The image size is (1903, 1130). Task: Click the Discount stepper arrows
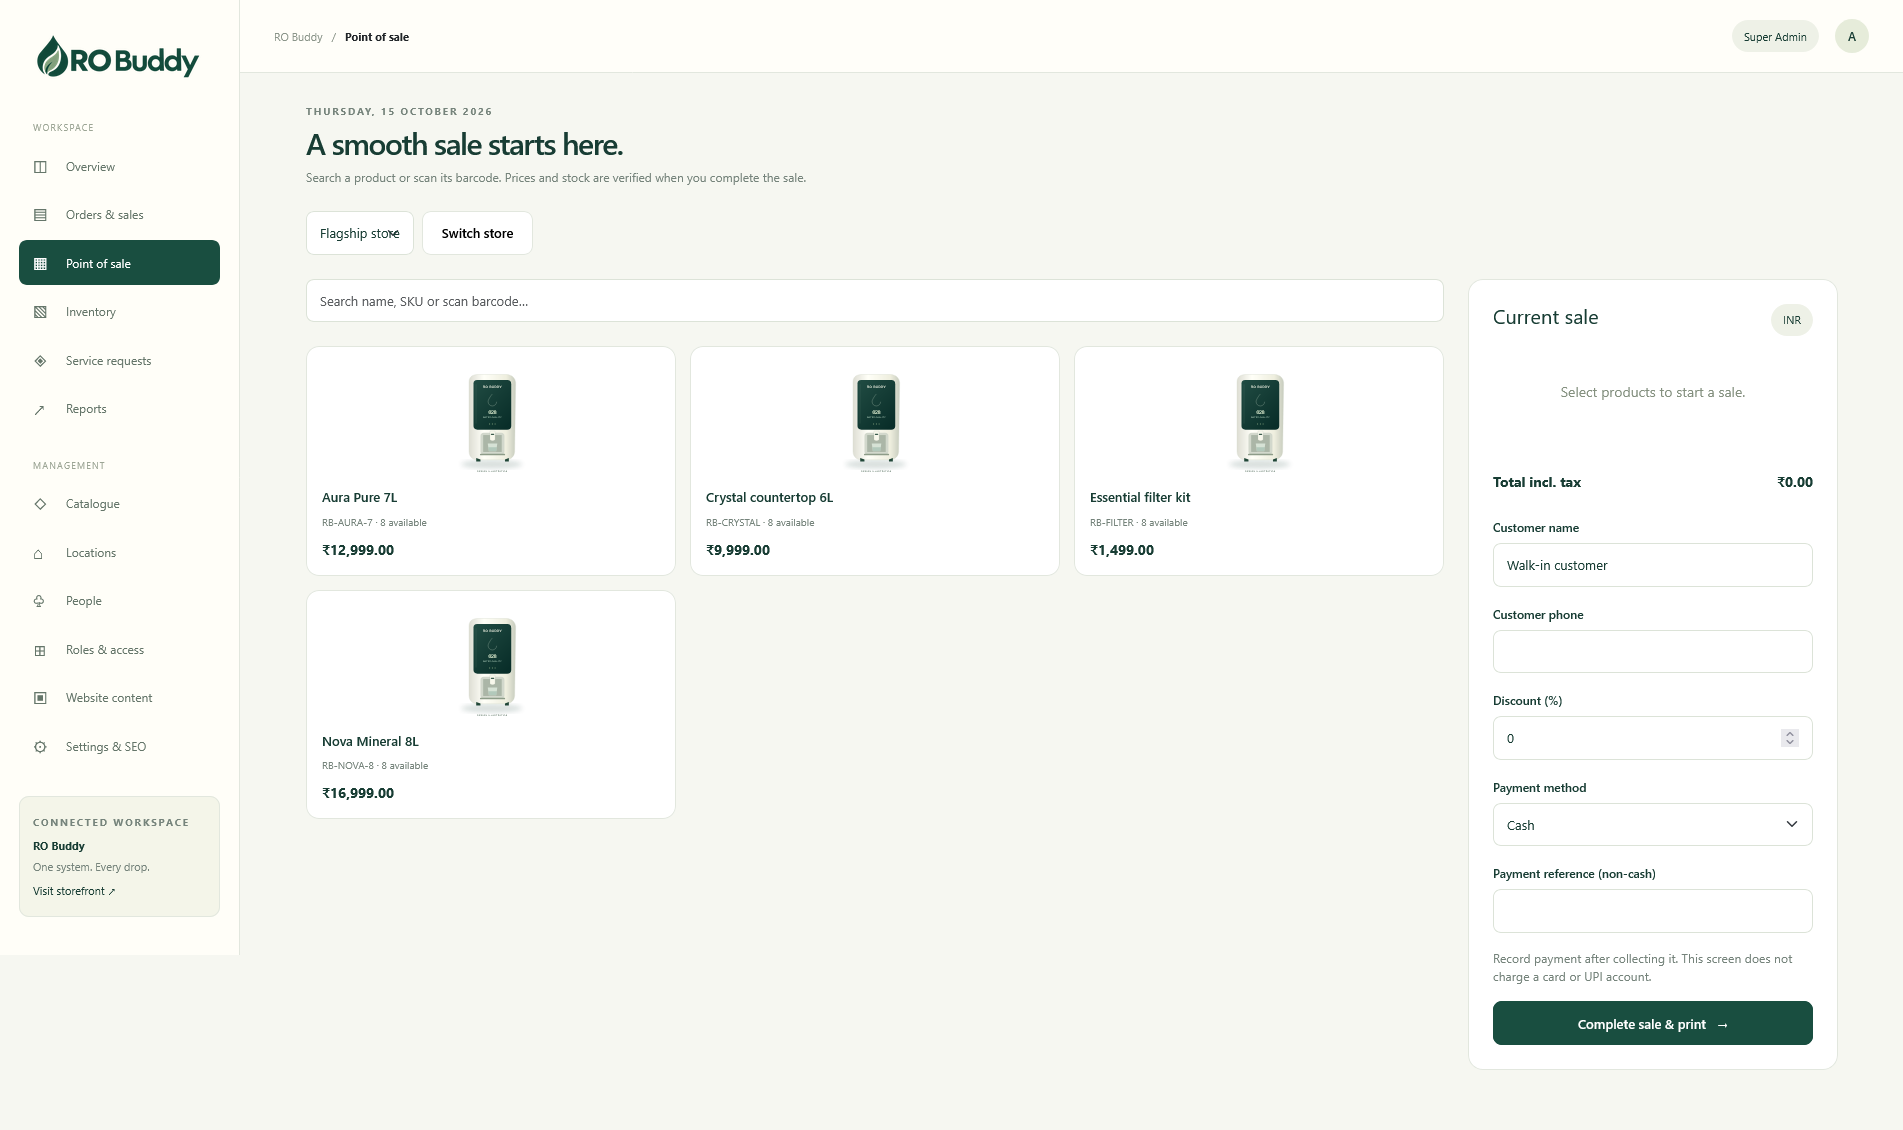[x=1789, y=738]
